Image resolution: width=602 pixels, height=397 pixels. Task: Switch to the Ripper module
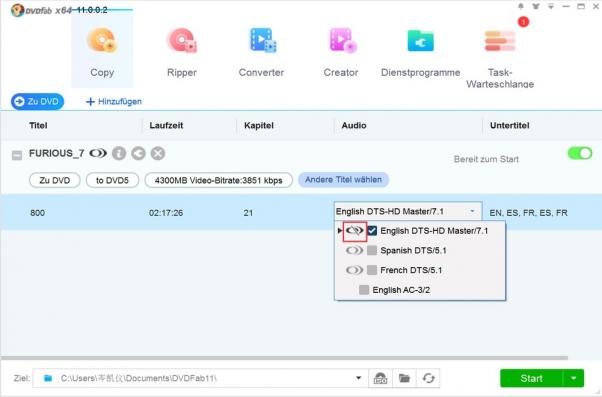click(x=182, y=52)
